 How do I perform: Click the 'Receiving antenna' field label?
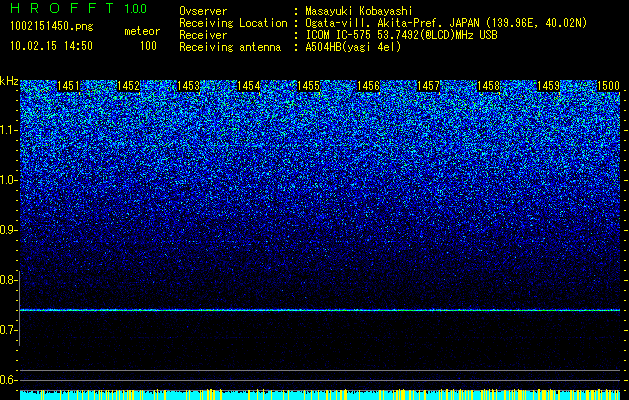click(x=230, y=47)
